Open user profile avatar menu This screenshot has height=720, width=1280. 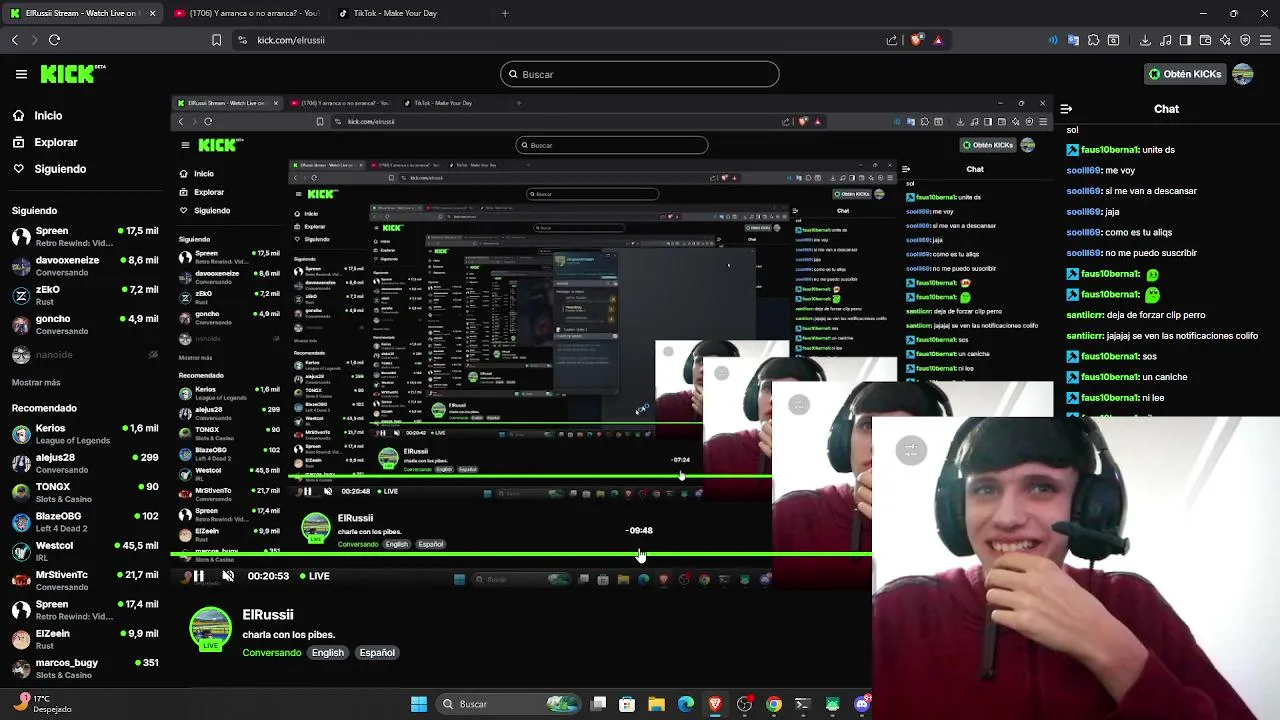tap(1243, 74)
